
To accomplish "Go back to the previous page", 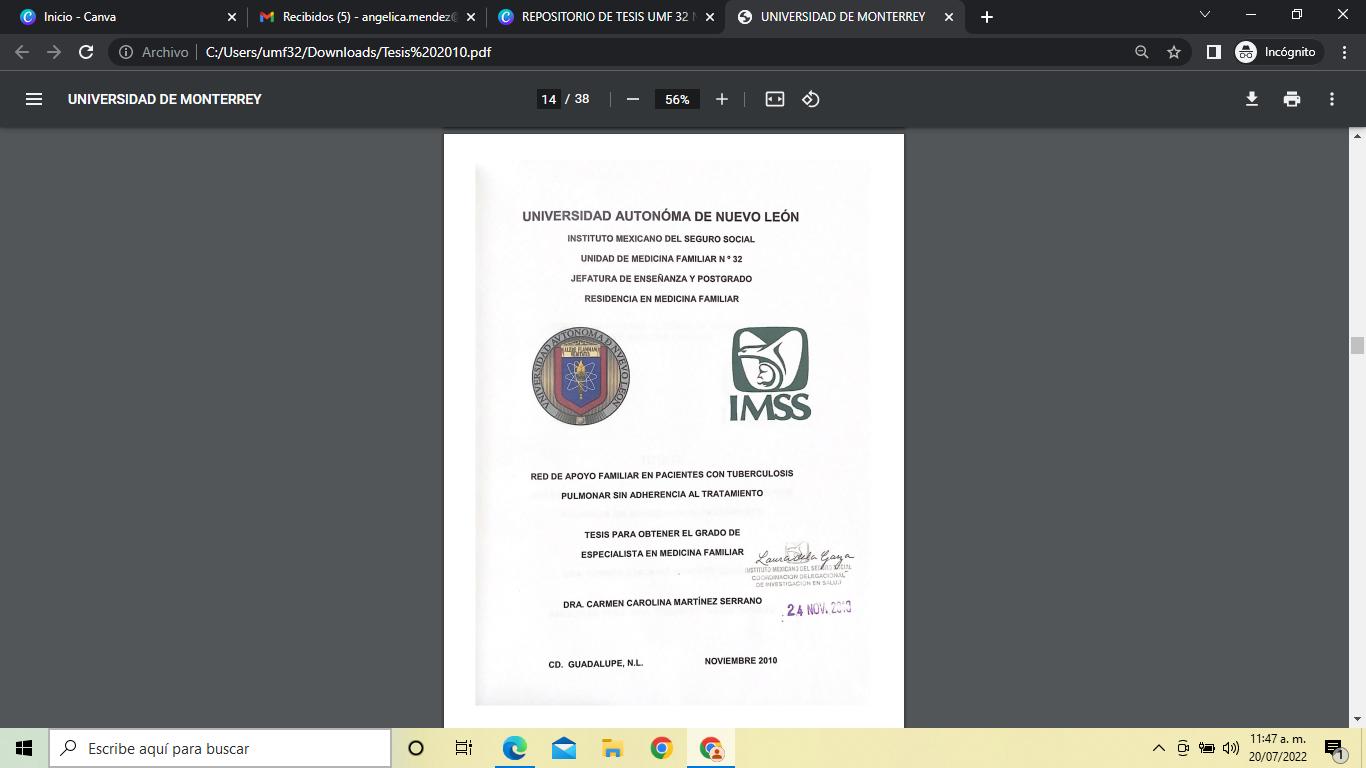I will click(x=22, y=52).
